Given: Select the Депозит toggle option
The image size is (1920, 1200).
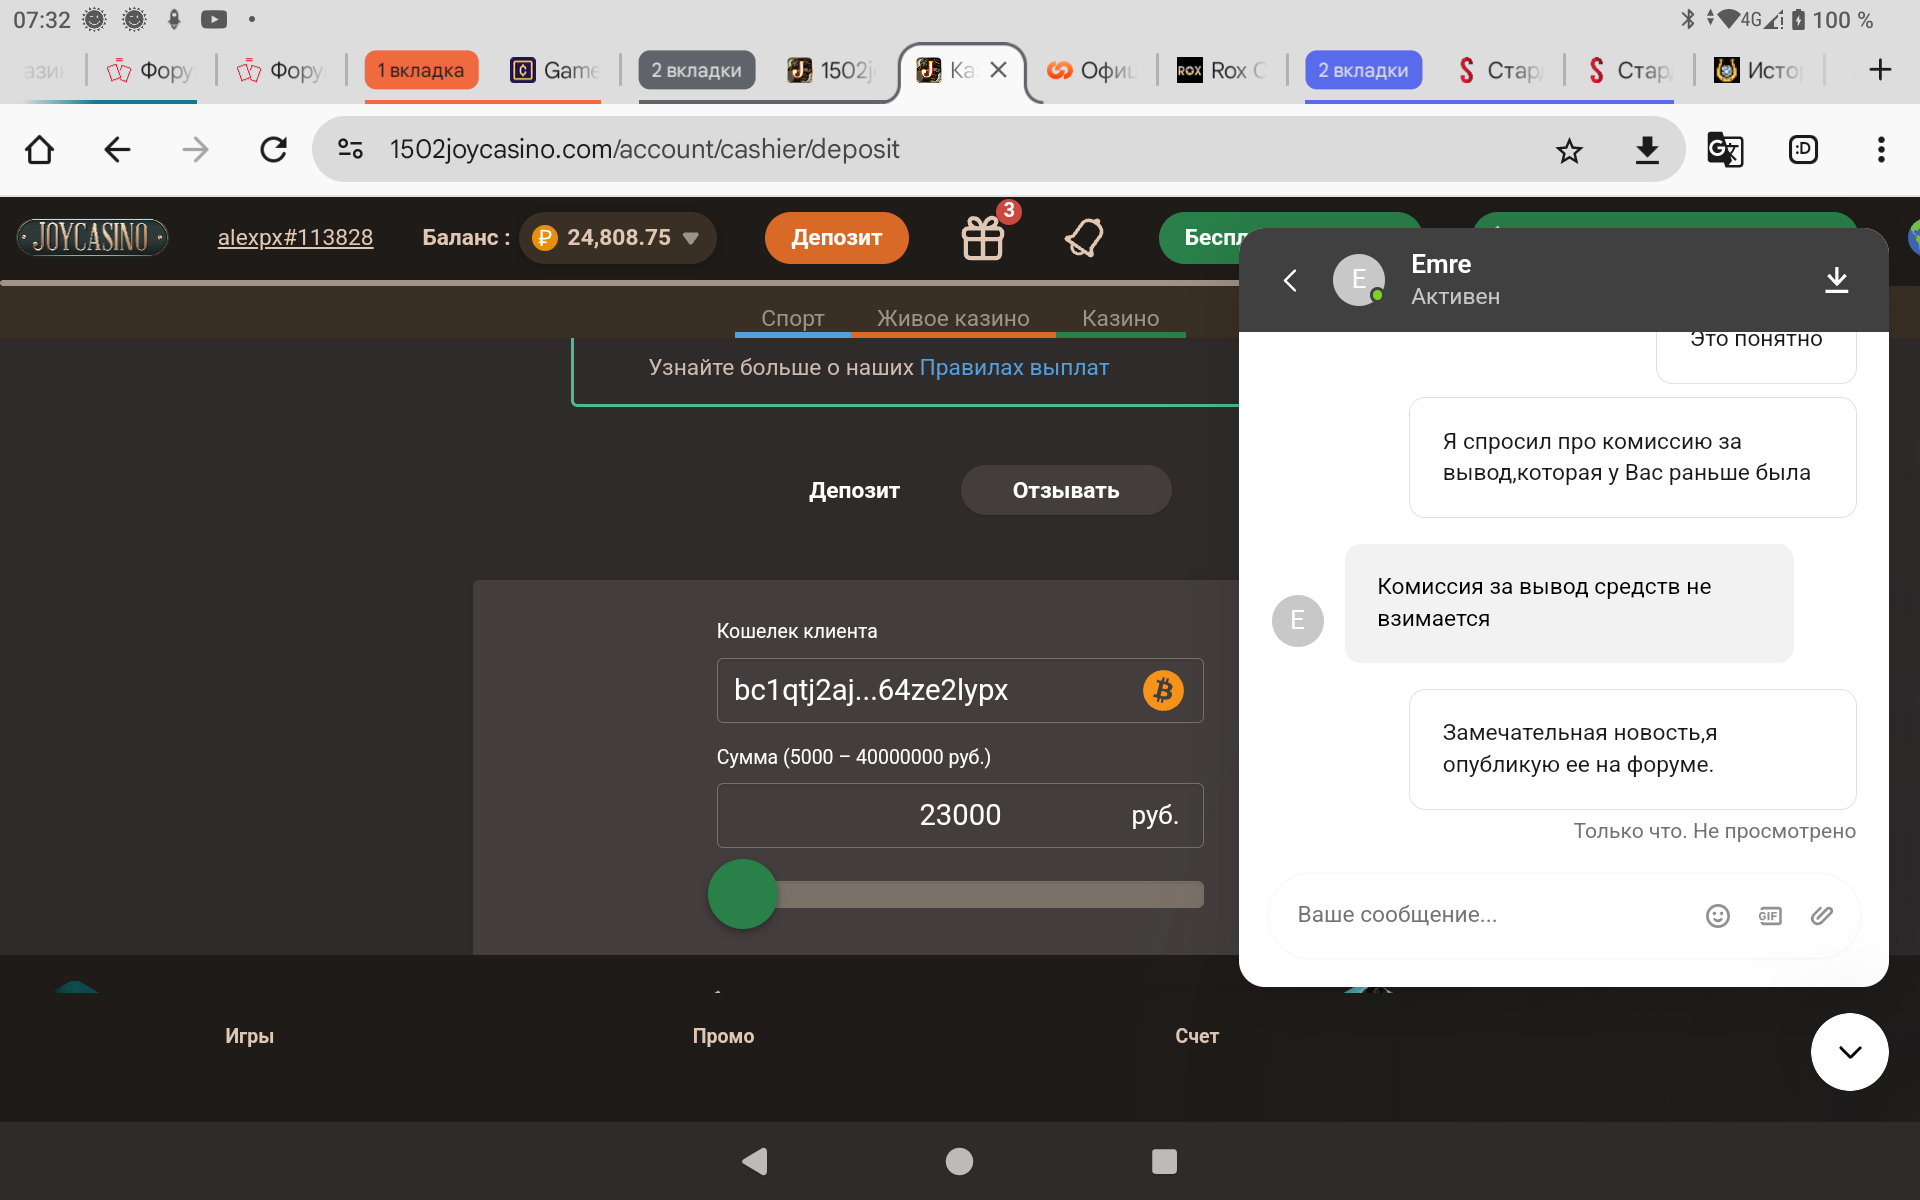Looking at the screenshot, I should click(854, 490).
